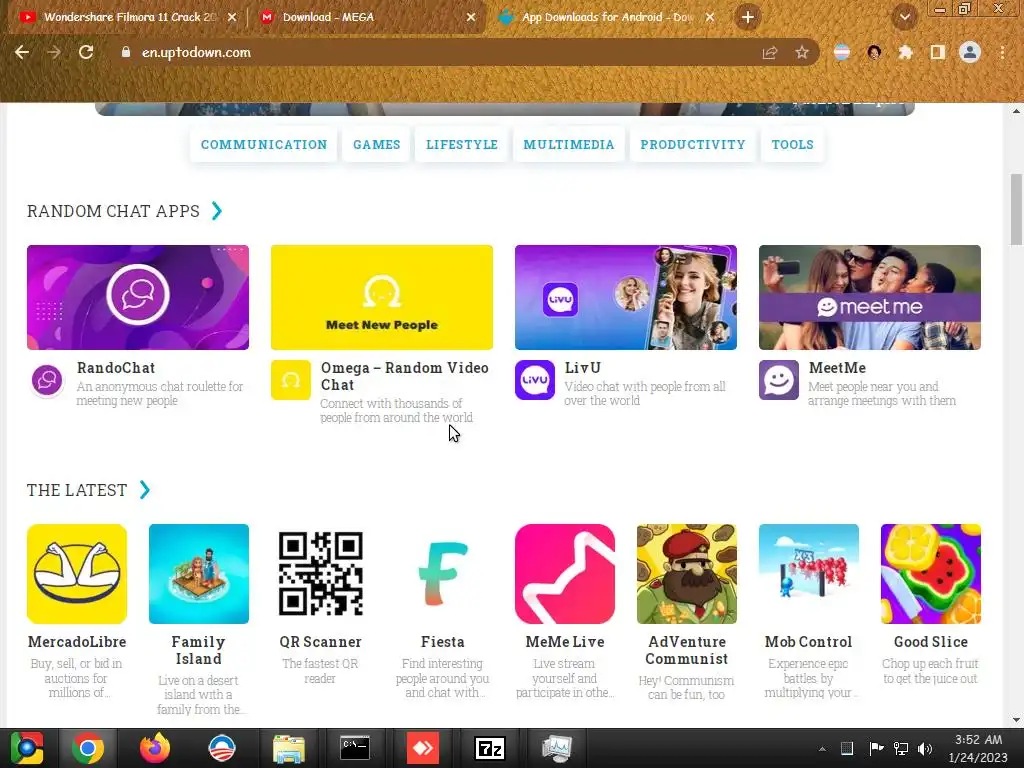Open the LivU app icon
Screen dimensions: 1024x768
(535, 380)
